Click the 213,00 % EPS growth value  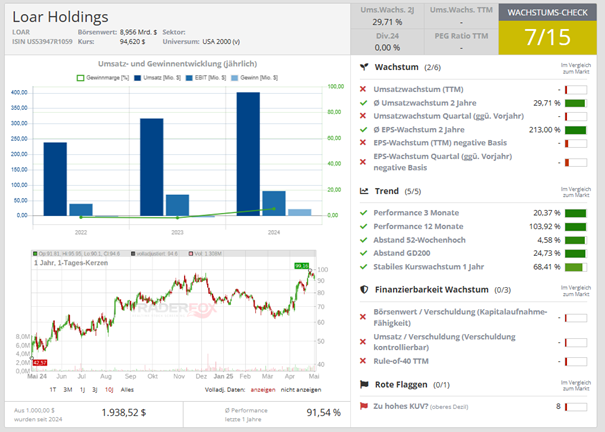(x=544, y=130)
